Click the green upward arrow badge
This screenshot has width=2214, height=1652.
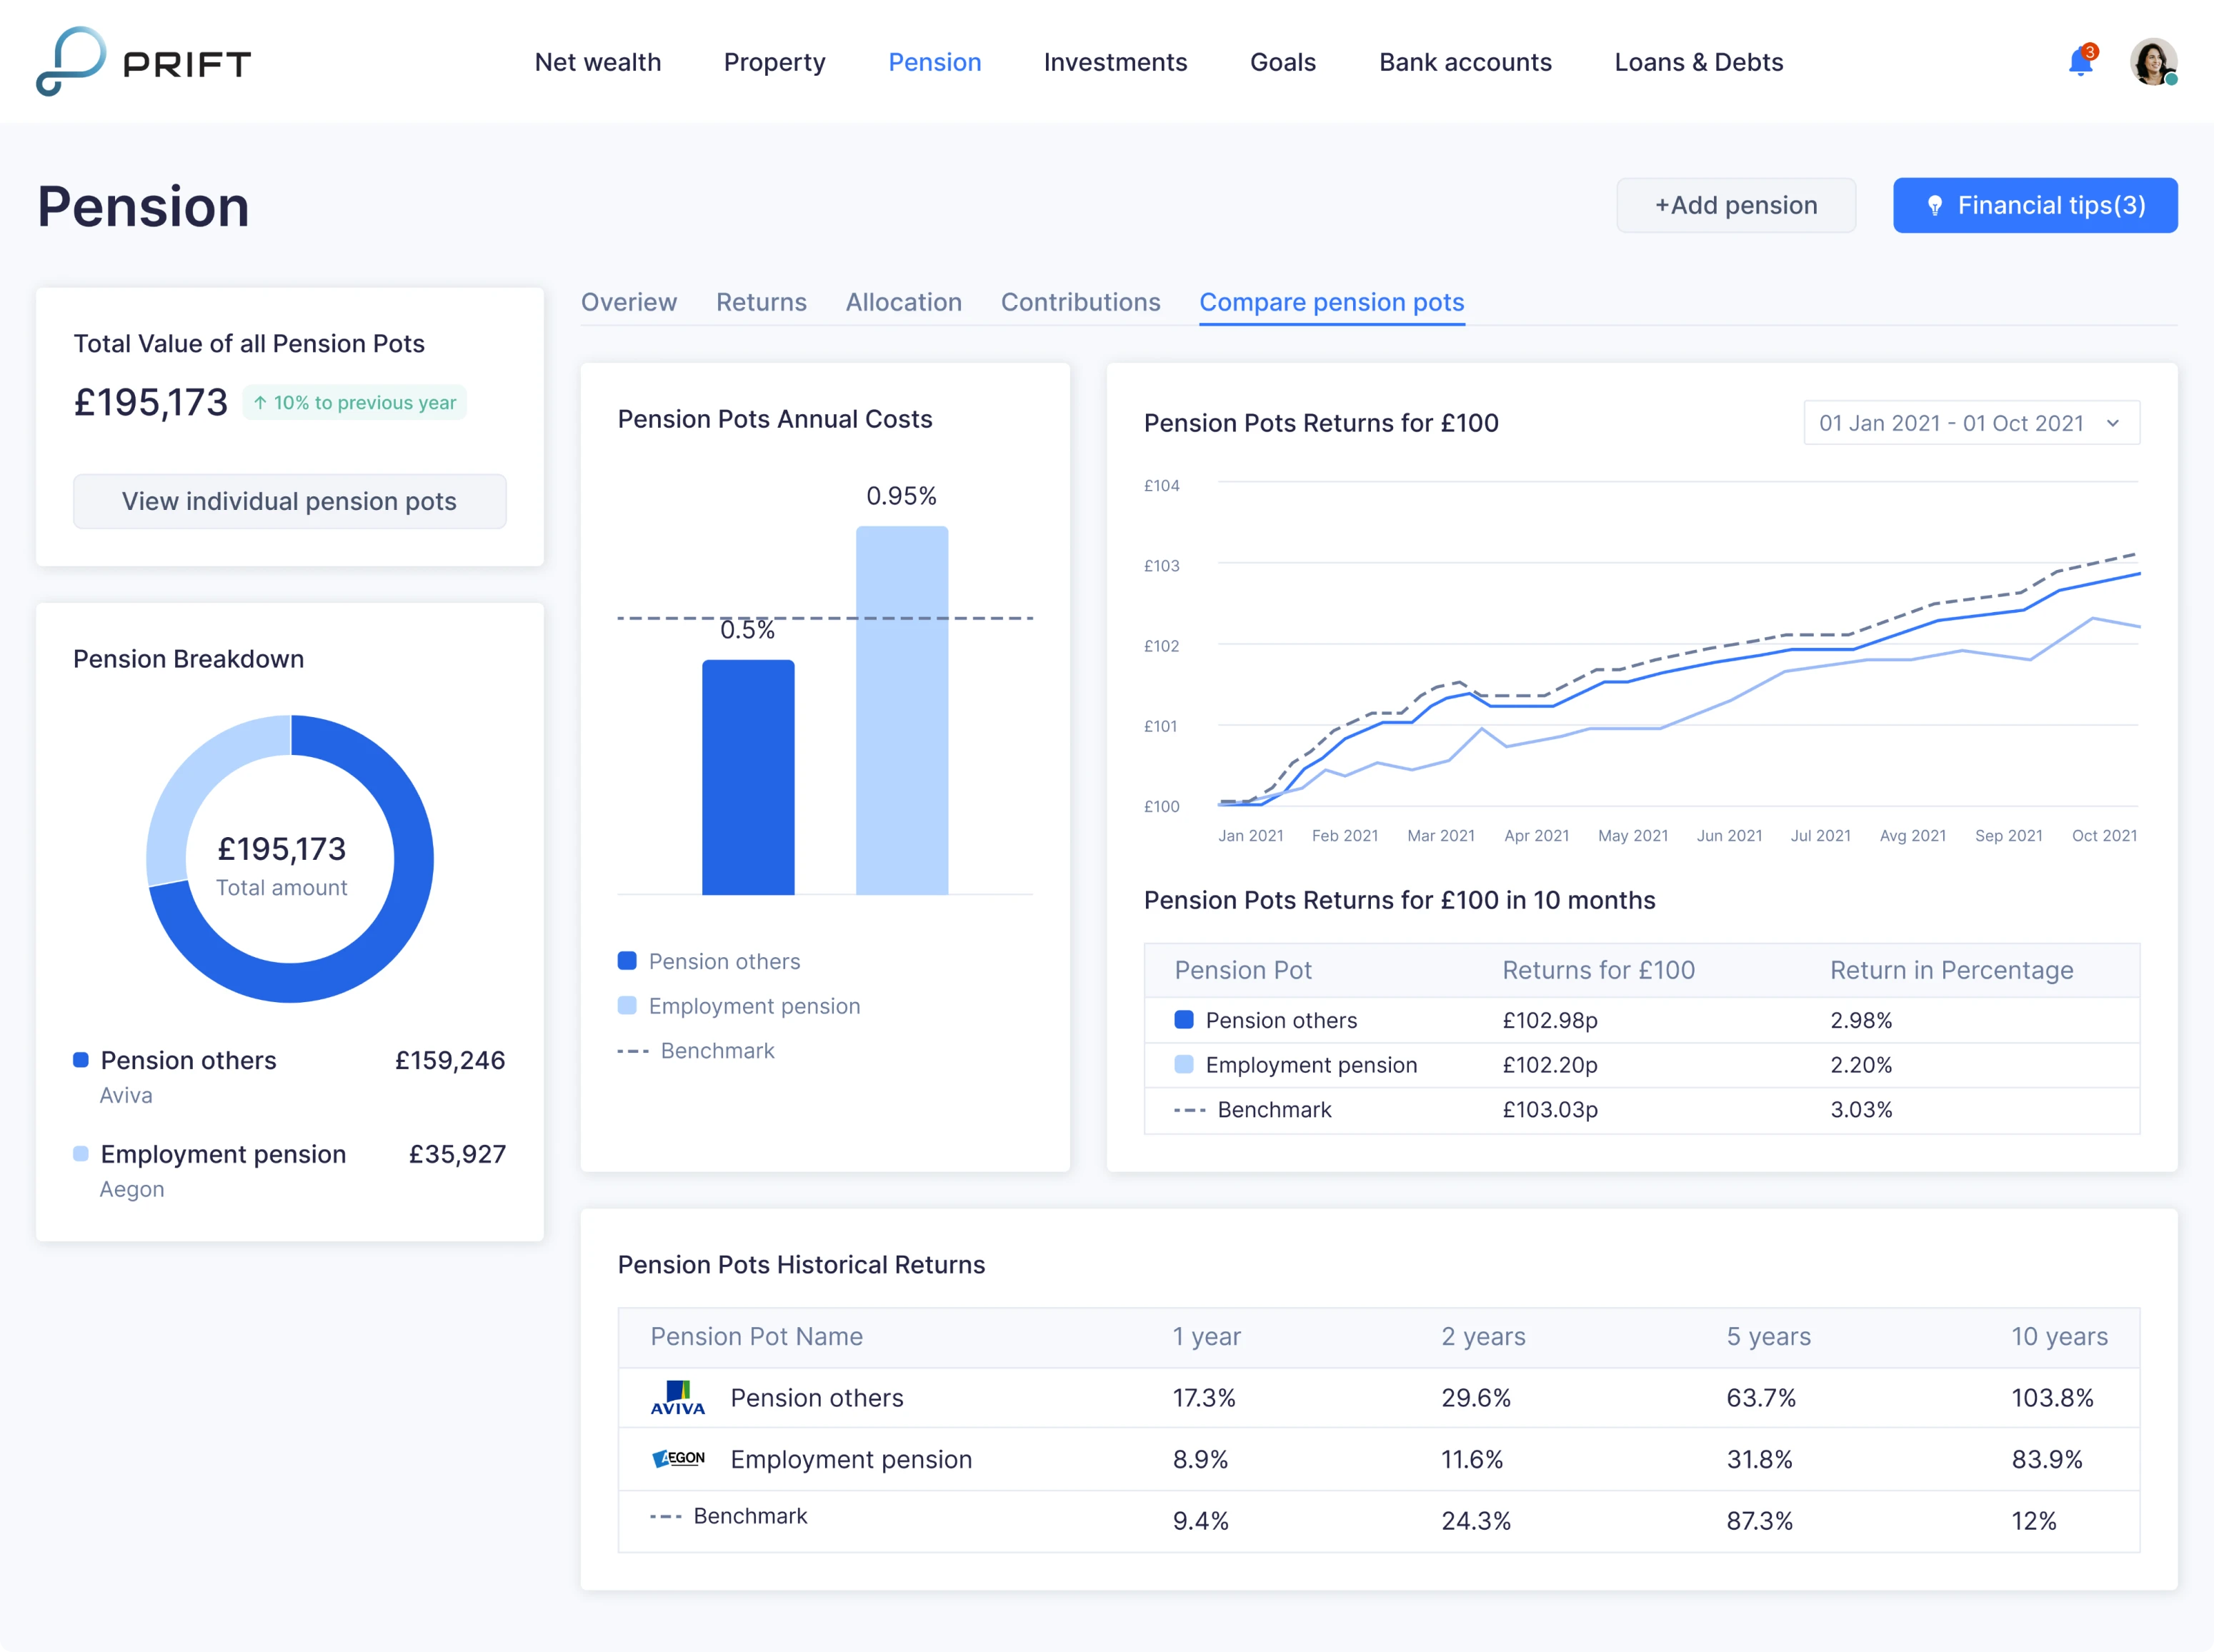pyautogui.click(x=354, y=402)
